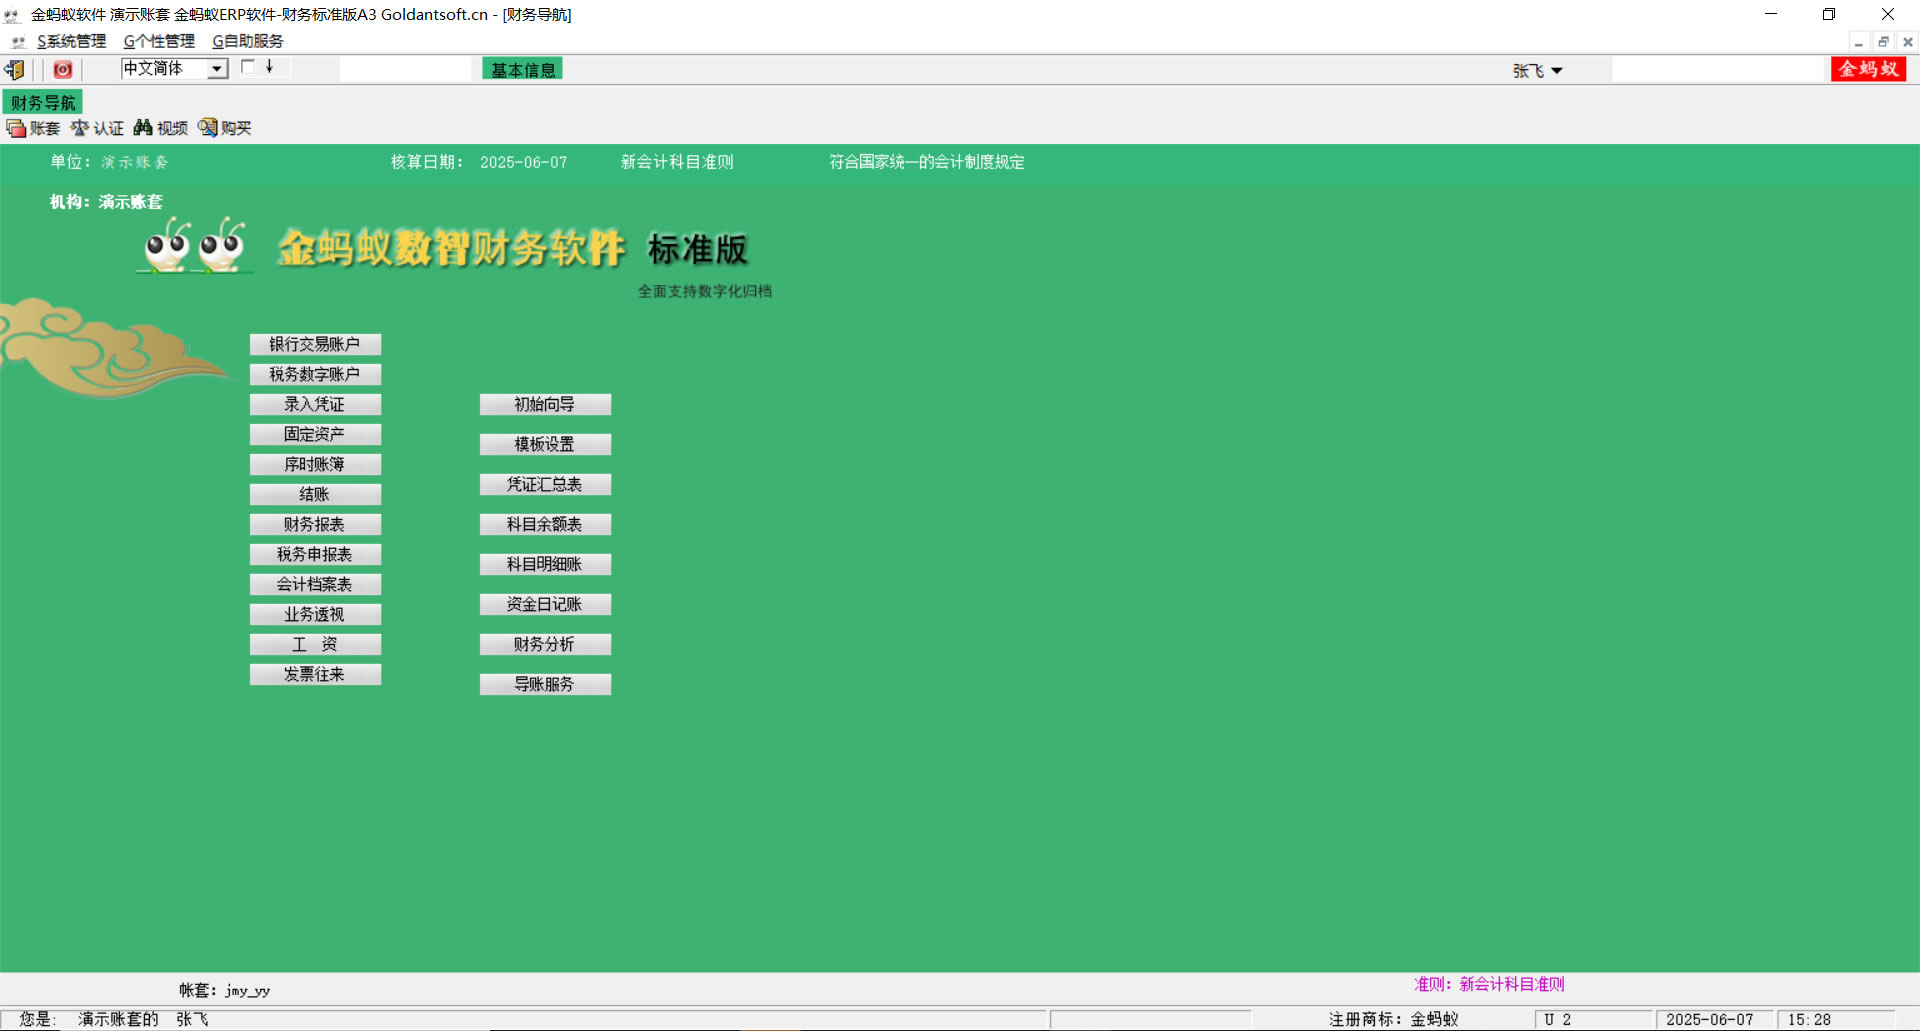The width and height of the screenshot is (1920, 1031).
Task: Click the blank input field left of 基本信息
Action: [405, 69]
